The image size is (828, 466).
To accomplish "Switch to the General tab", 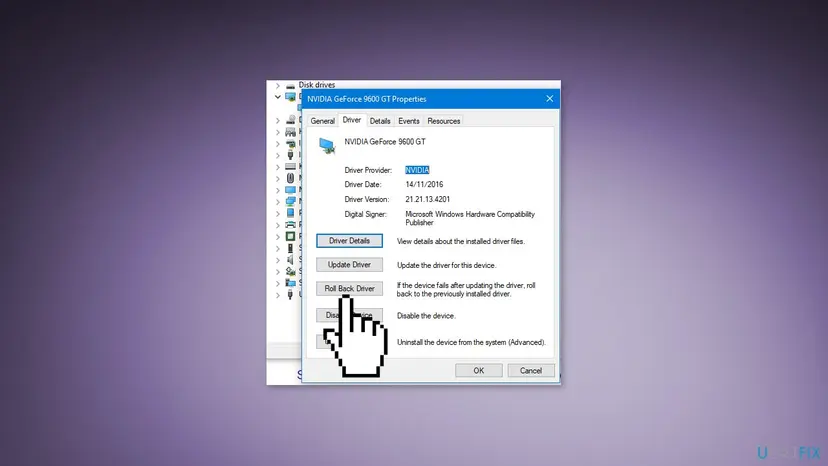I will (323, 121).
